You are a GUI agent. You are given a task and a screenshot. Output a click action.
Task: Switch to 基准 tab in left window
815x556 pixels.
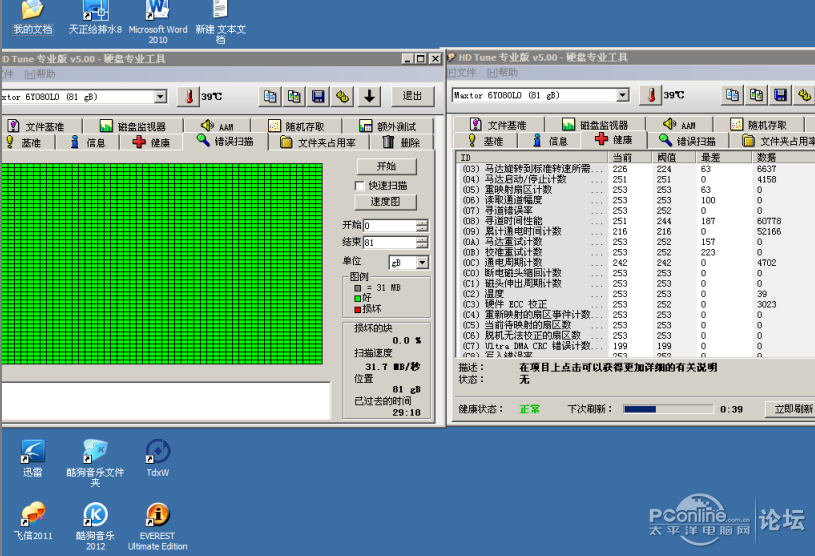27,142
